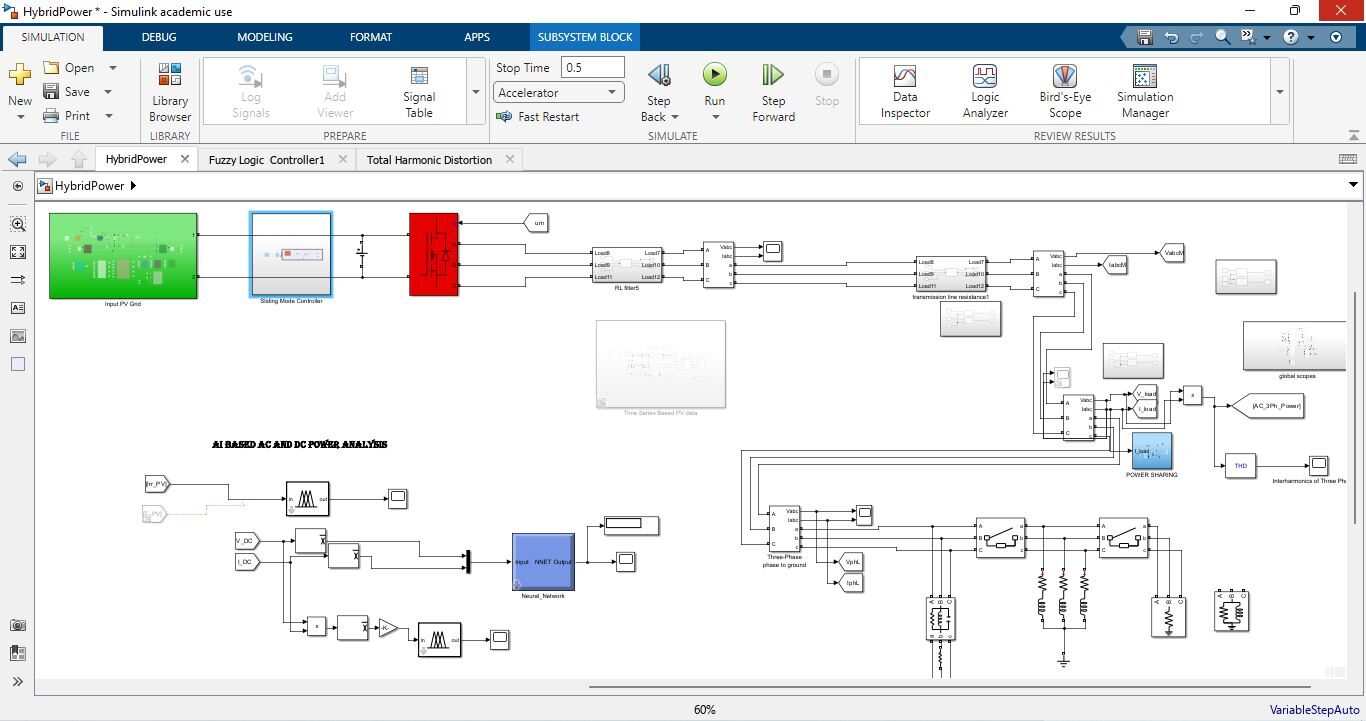Open the Save dropdown arrow

[x=108, y=92]
